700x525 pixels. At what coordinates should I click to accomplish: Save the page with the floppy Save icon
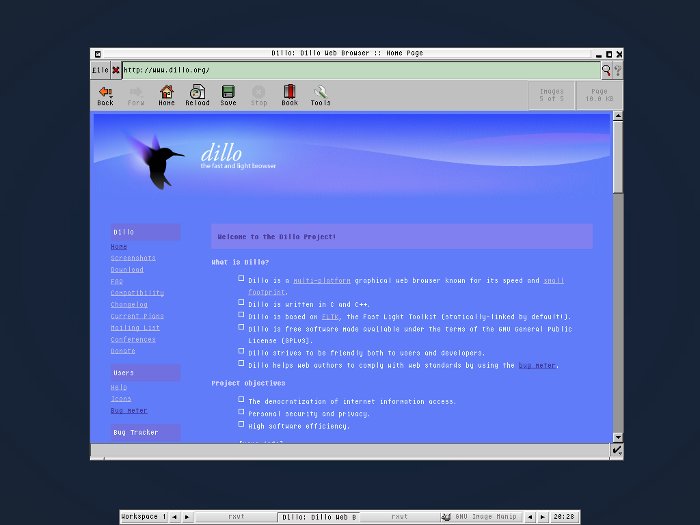click(x=228, y=96)
